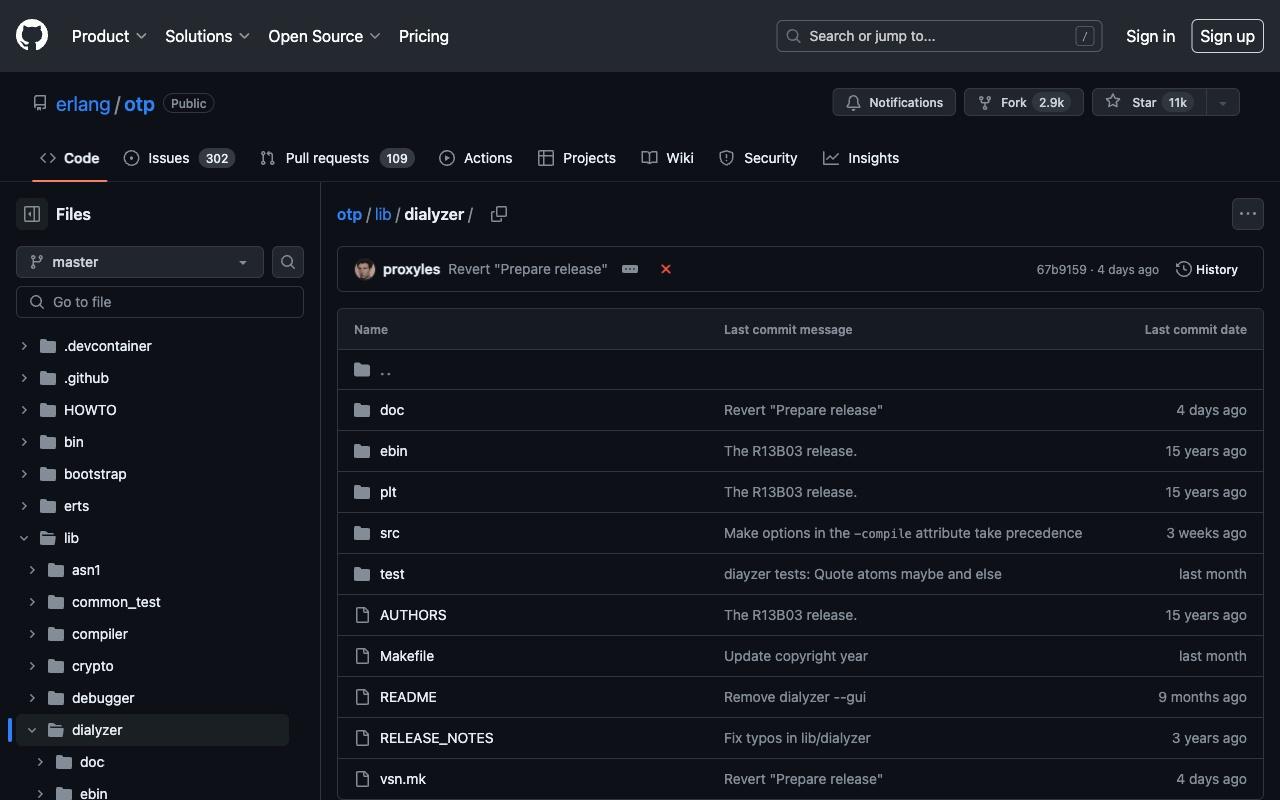Focus the Search or jump to field
The image size is (1280, 800).
tap(939, 36)
